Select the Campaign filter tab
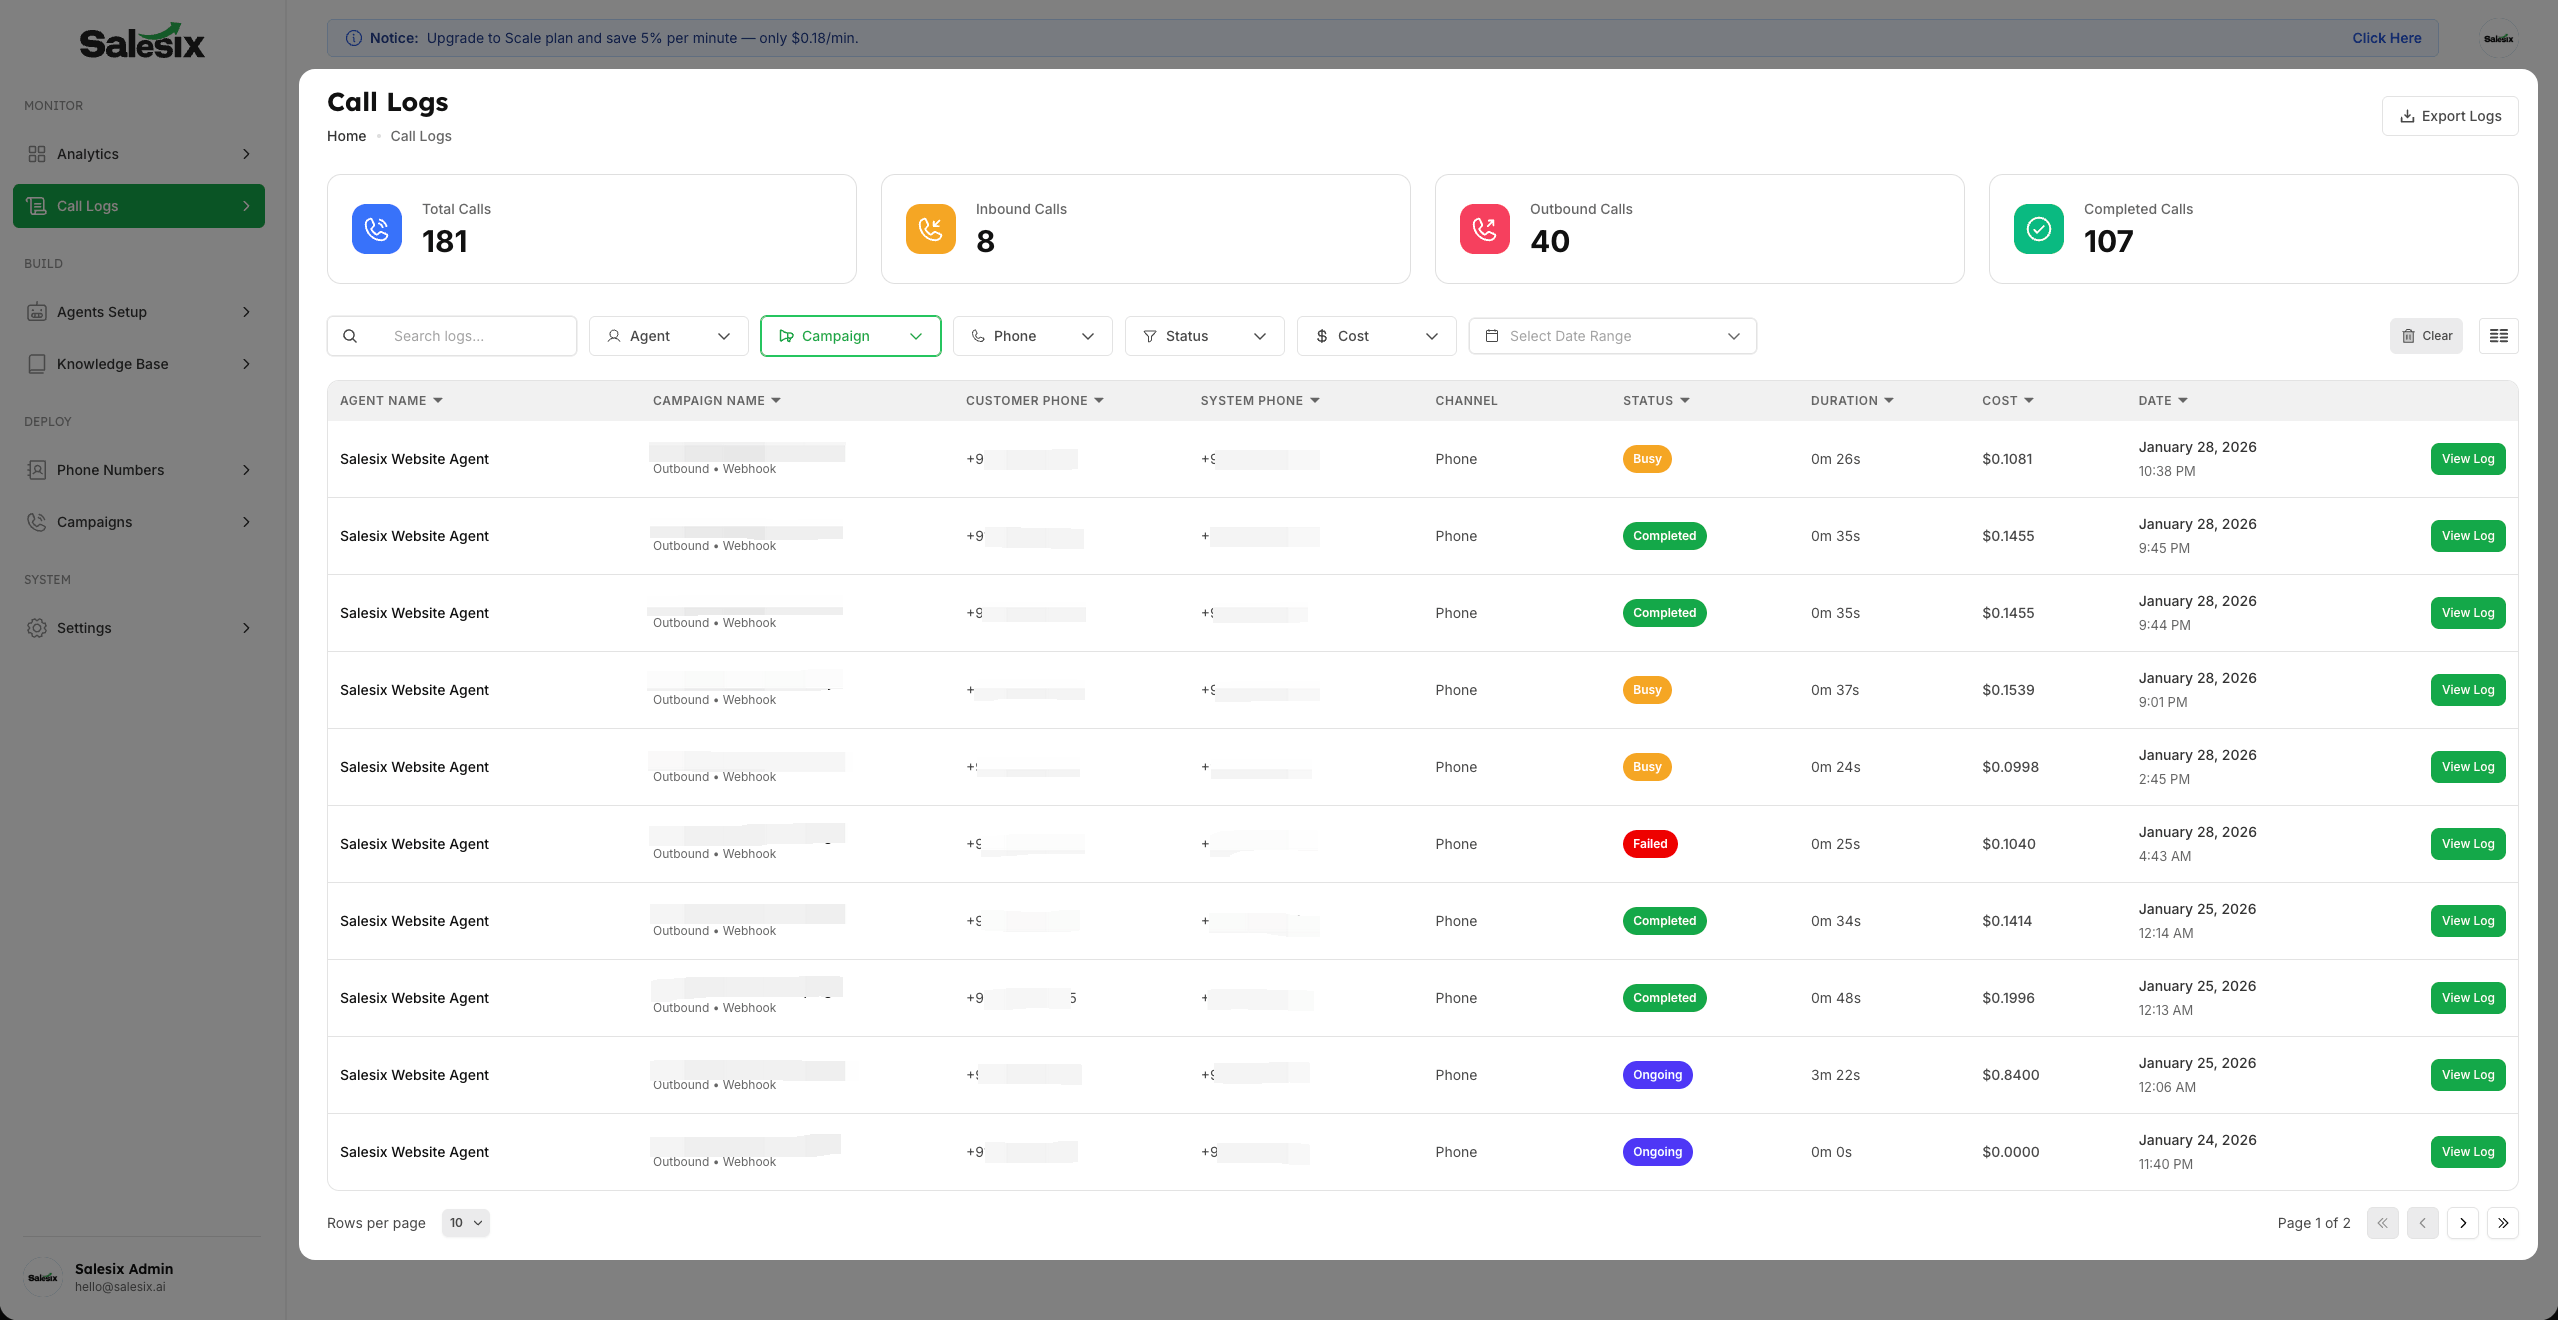This screenshot has width=2558, height=1320. pyautogui.click(x=850, y=336)
